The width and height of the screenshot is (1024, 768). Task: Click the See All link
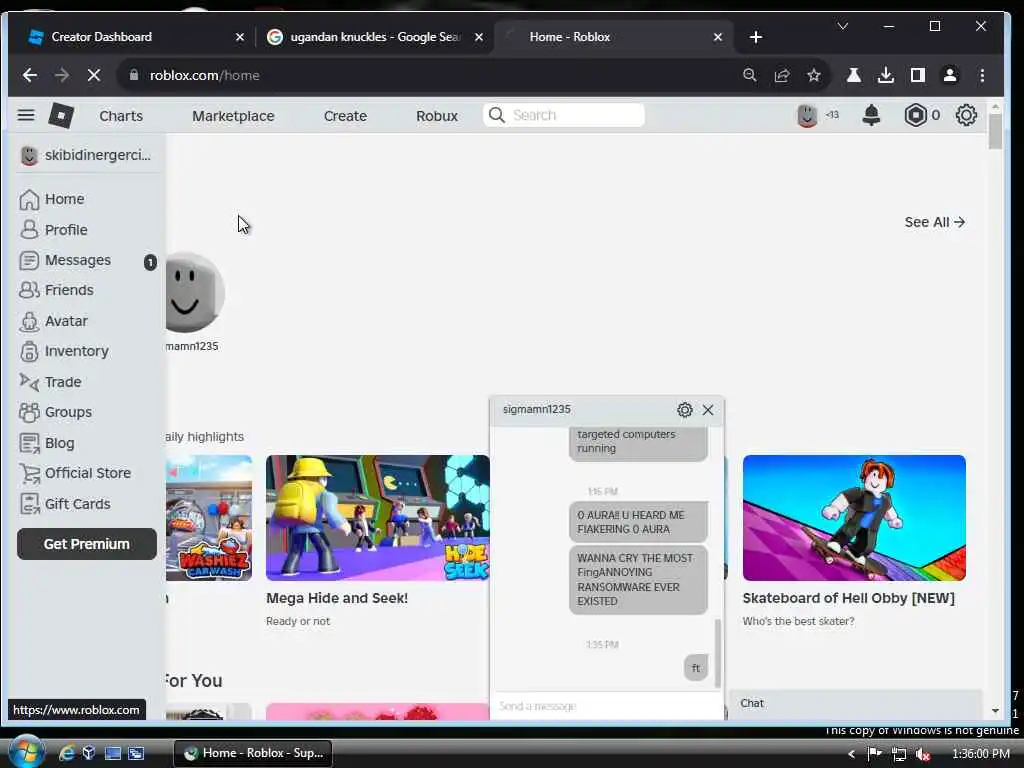[935, 222]
